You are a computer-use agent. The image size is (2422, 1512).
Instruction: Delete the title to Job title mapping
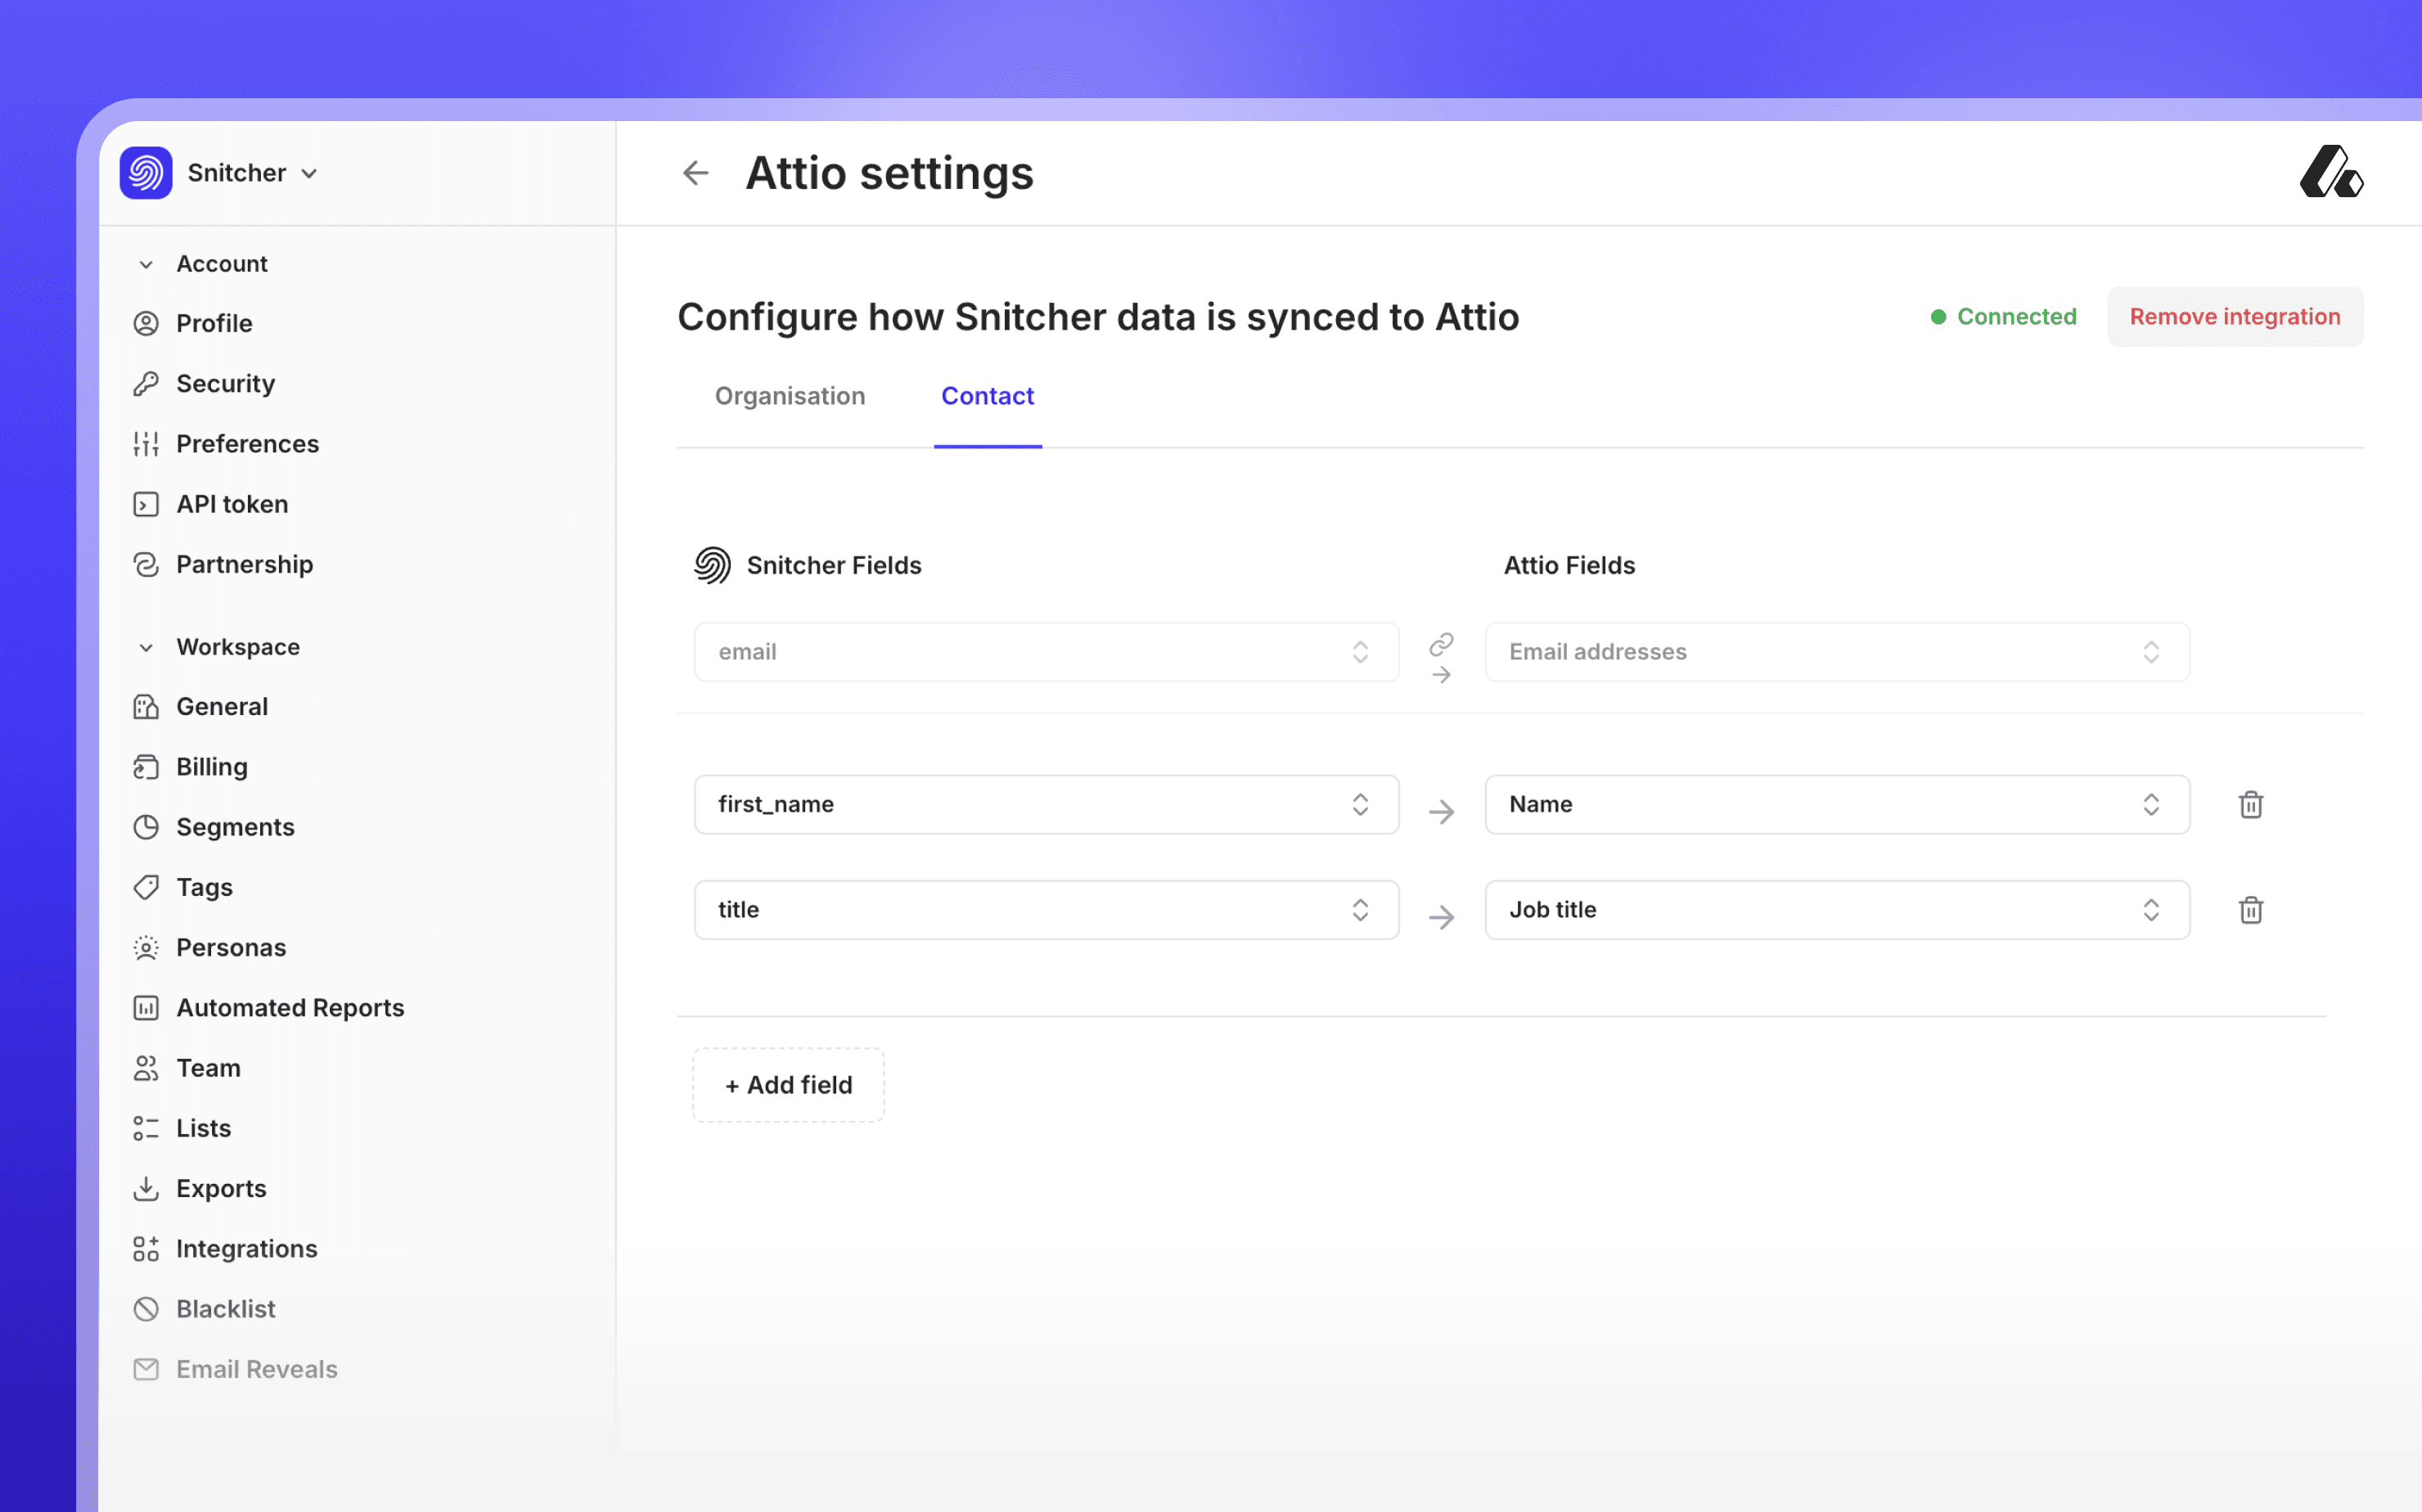pyautogui.click(x=2250, y=910)
